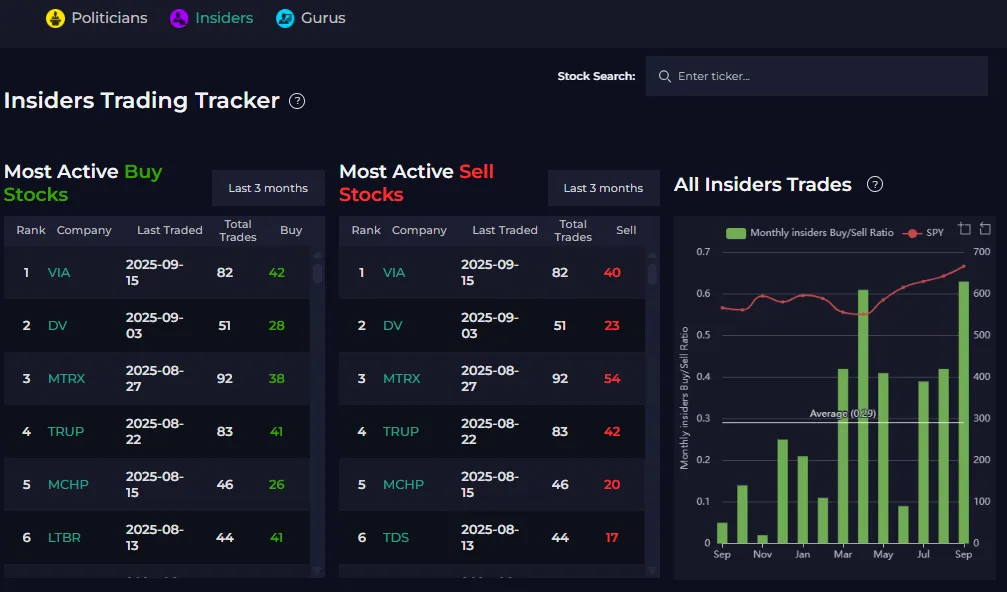Image resolution: width=1007 pixels, height=592 pixels.
Task: Open TDS ticker link
Action: point(396,537)
